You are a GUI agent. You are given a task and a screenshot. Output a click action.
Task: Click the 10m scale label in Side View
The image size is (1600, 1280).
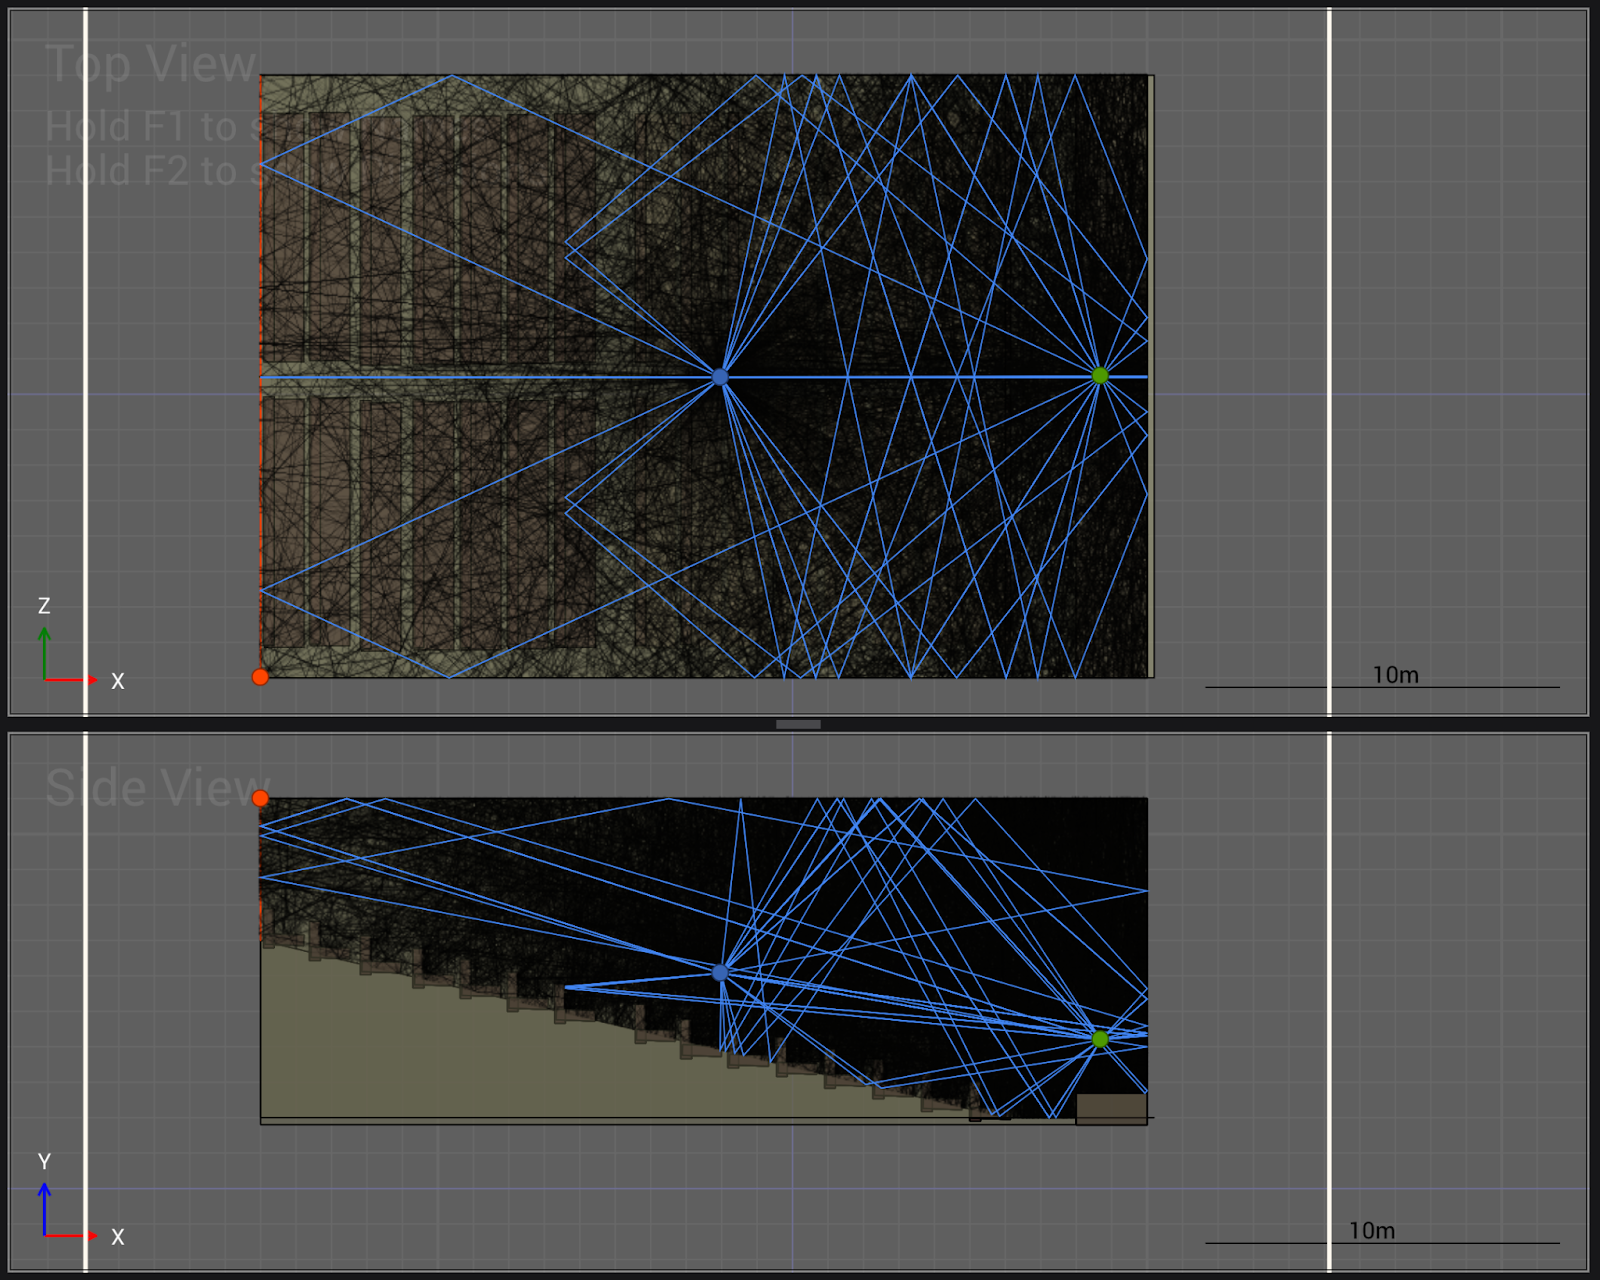(1371, 1230)
